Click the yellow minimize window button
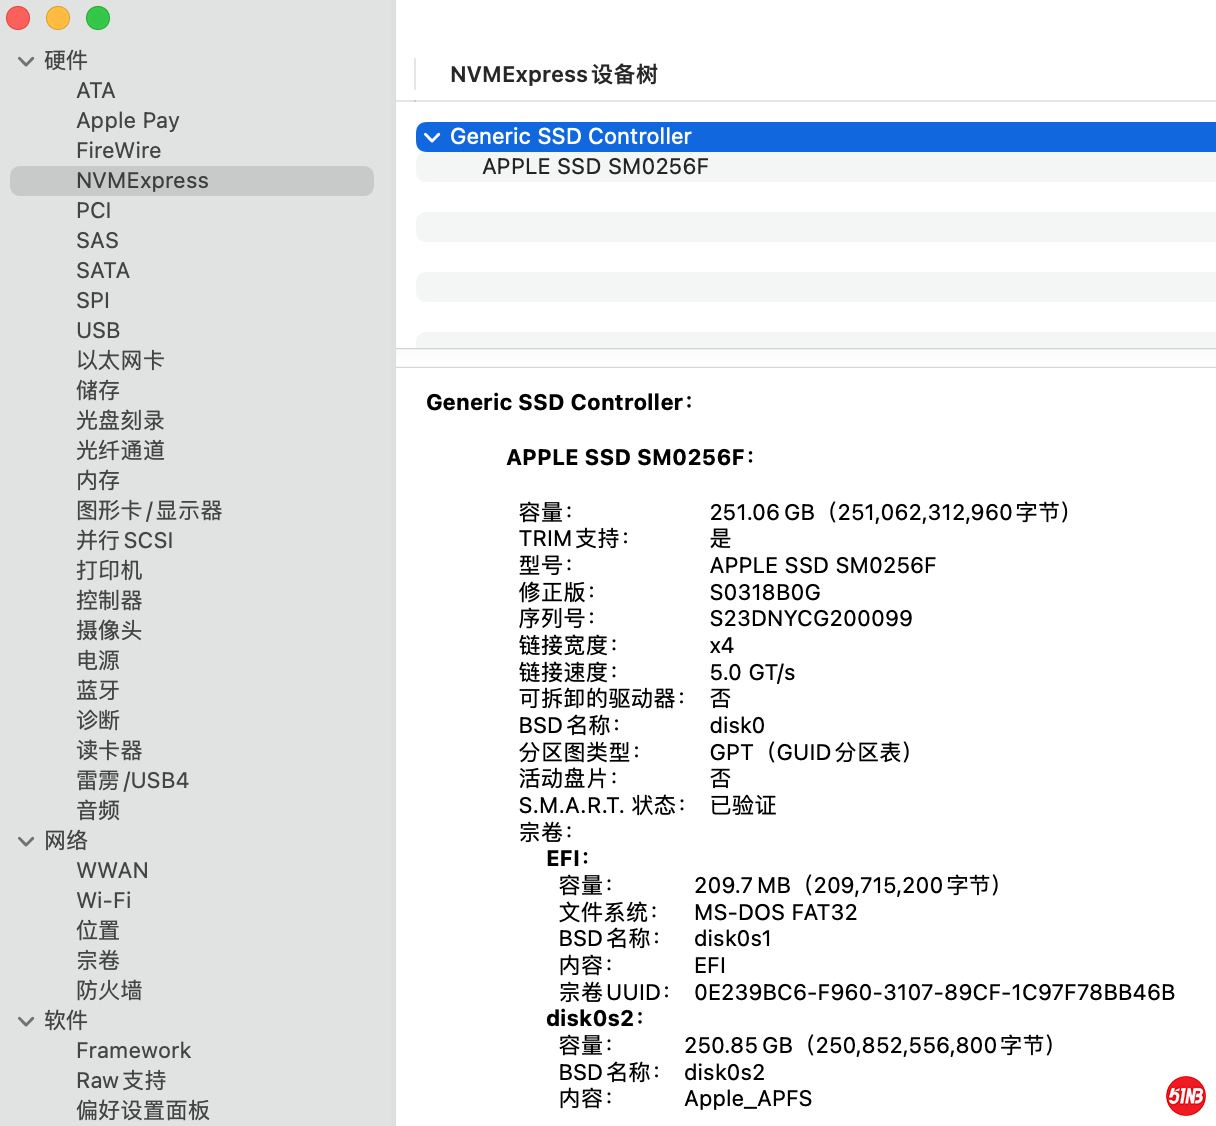The width and height of the screenshot is (1216, 1126). (58, 18)
